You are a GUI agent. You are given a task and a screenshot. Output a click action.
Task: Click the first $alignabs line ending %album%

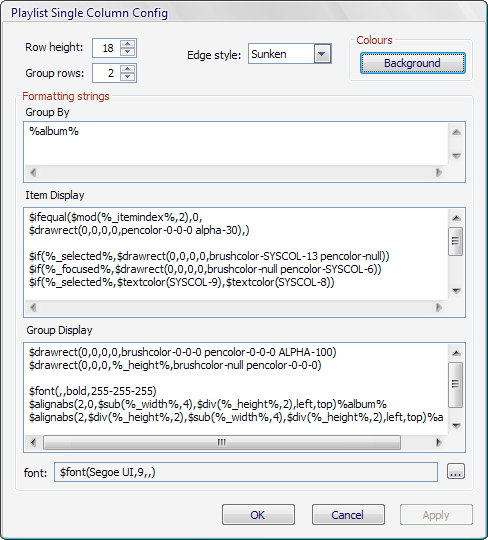coord(208,404)
